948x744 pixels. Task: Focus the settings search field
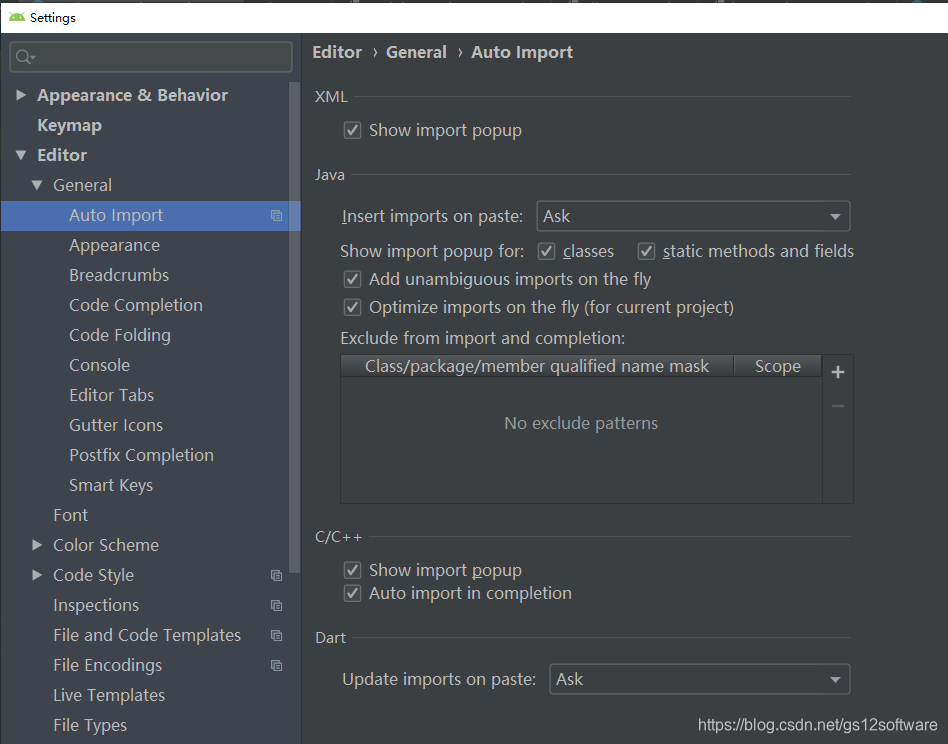(x=151, y=57)
